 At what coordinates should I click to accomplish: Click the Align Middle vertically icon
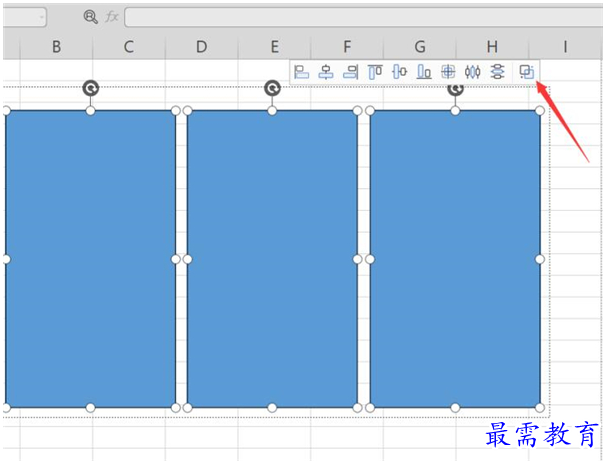399,72
